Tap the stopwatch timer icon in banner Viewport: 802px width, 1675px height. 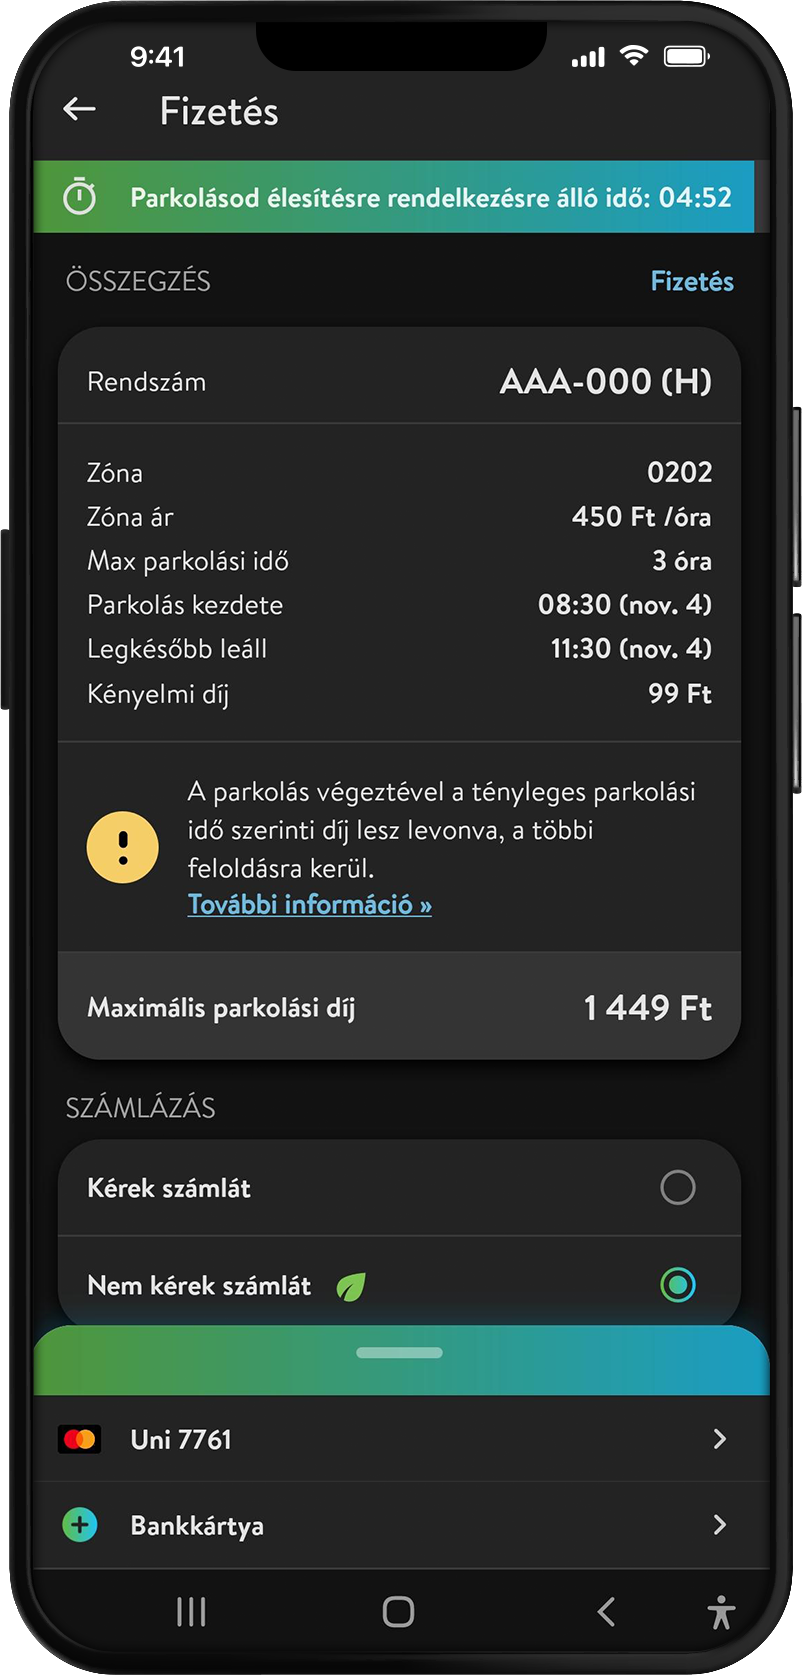click(x=80, y=197)
